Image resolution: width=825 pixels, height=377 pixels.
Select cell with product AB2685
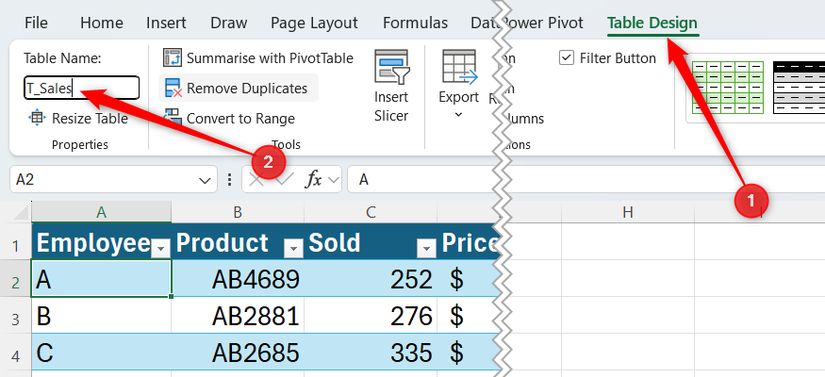[238, 352]
